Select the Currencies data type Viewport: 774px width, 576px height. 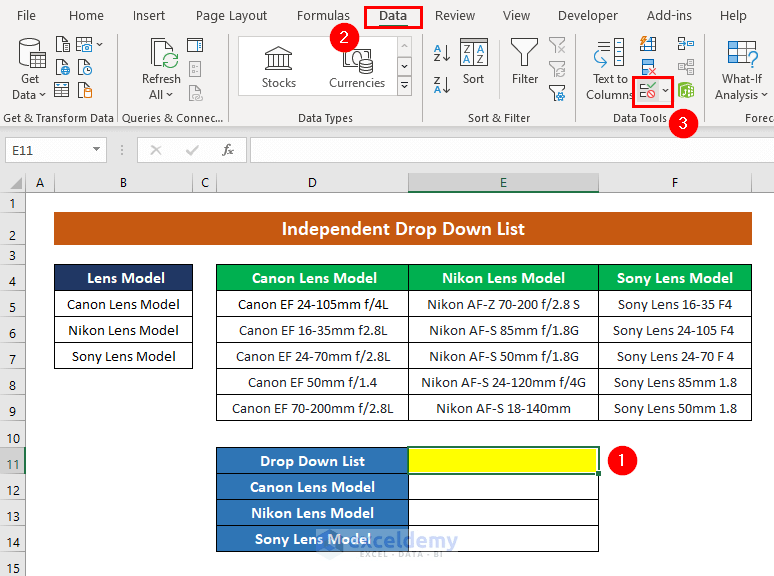[x=357, y=67]
